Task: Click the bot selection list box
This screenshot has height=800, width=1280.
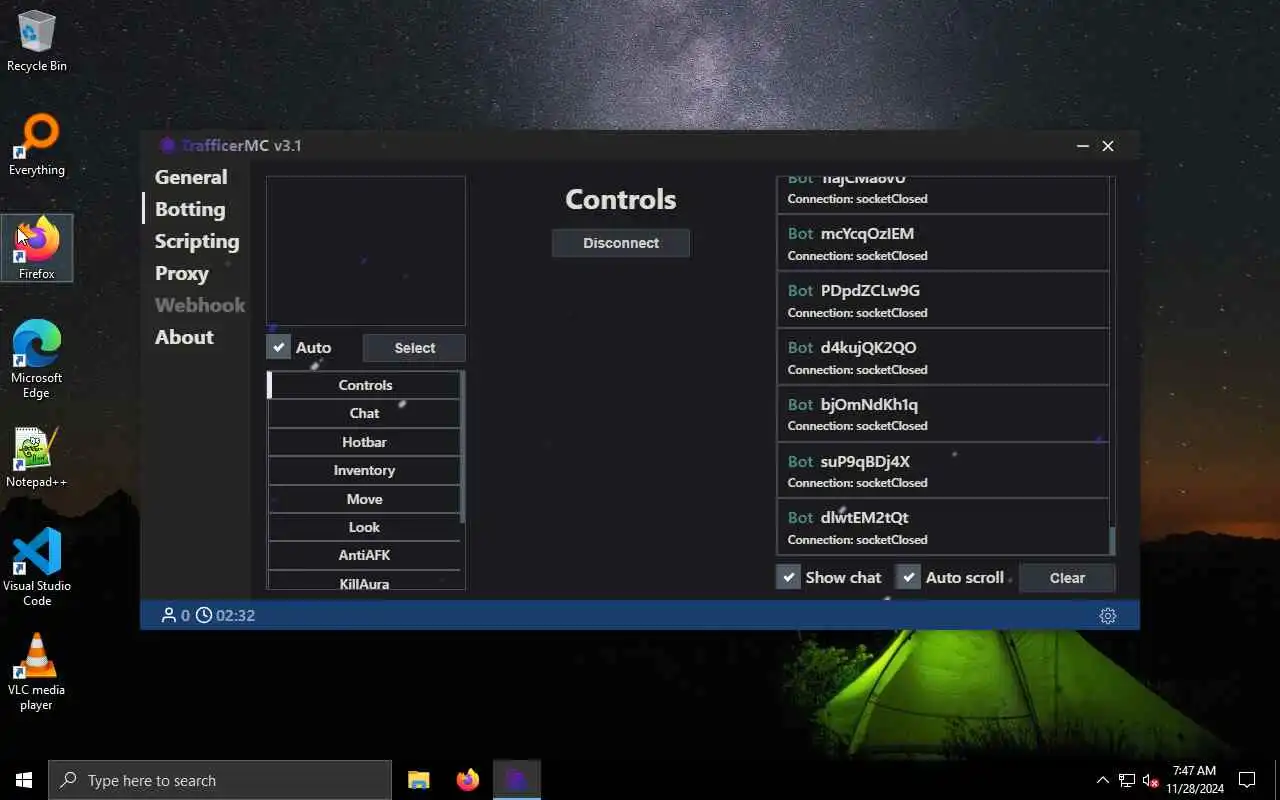Action: pyautogui.click(x=366, y=251)
